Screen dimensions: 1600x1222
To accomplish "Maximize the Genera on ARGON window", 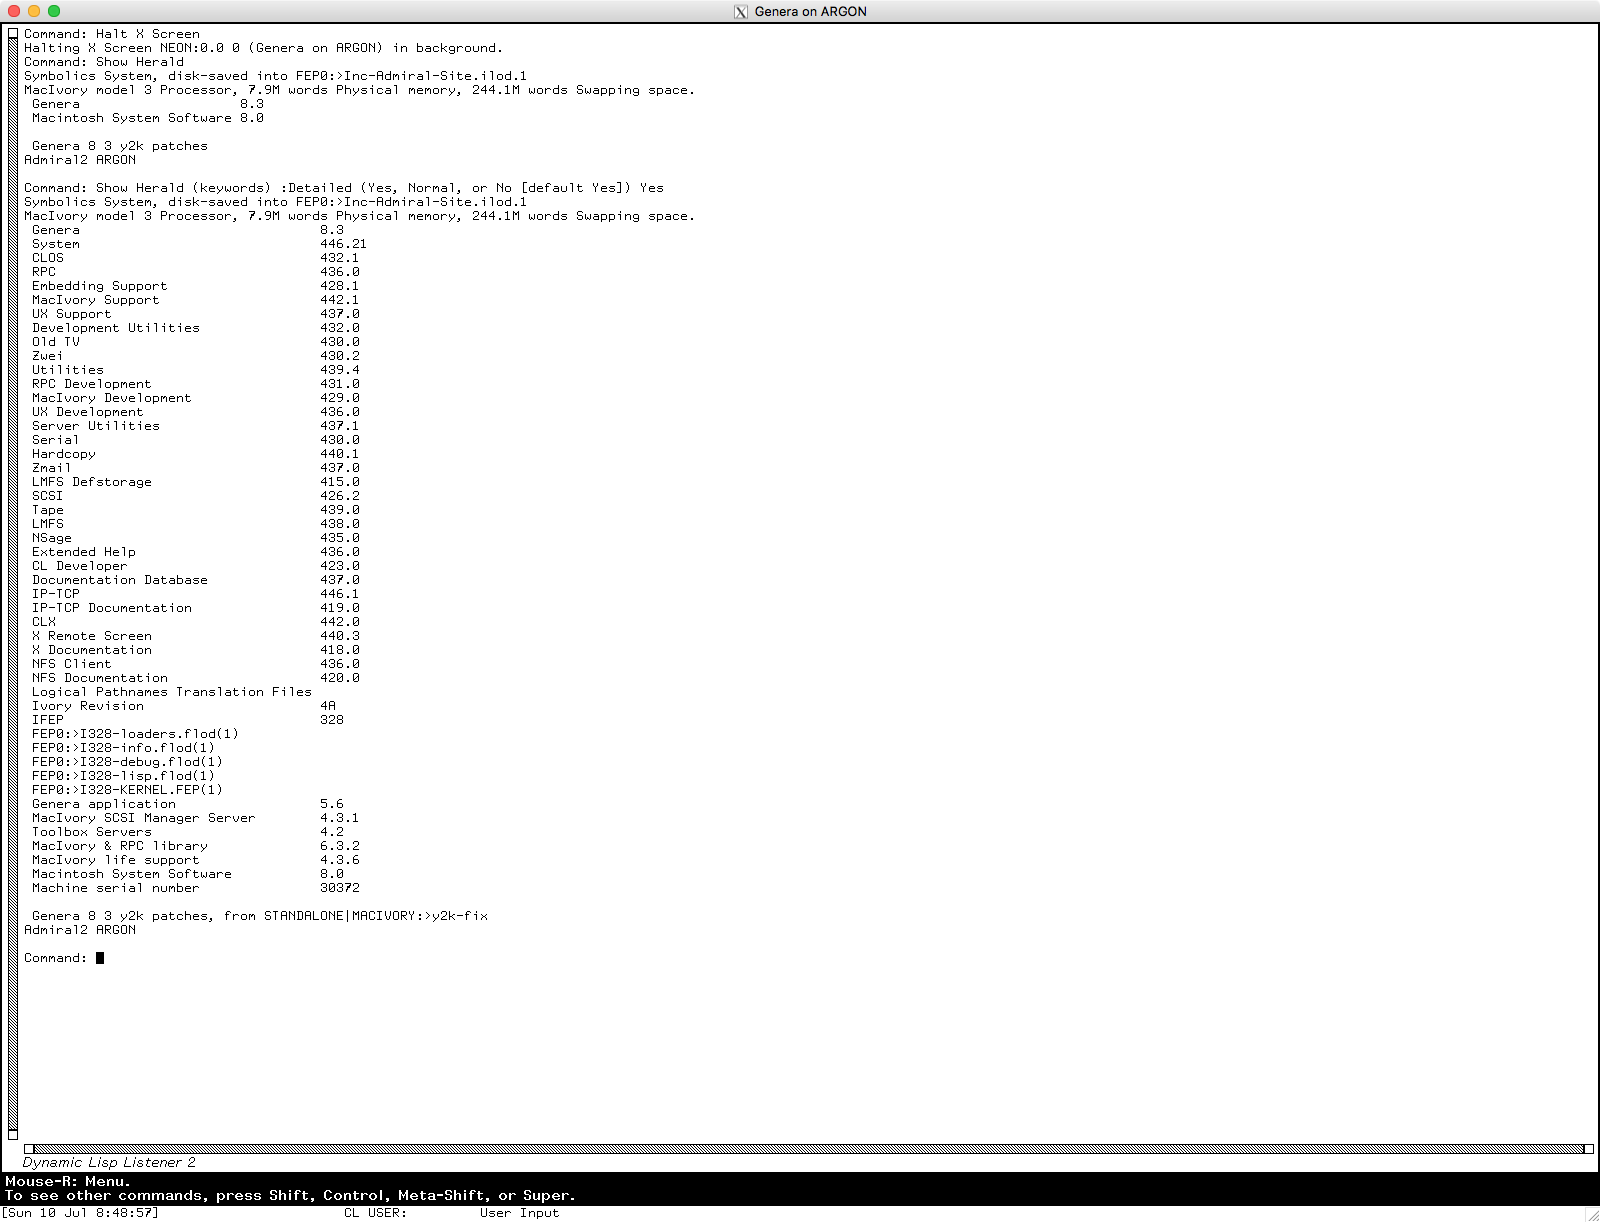I will click(x=54, y=11).
